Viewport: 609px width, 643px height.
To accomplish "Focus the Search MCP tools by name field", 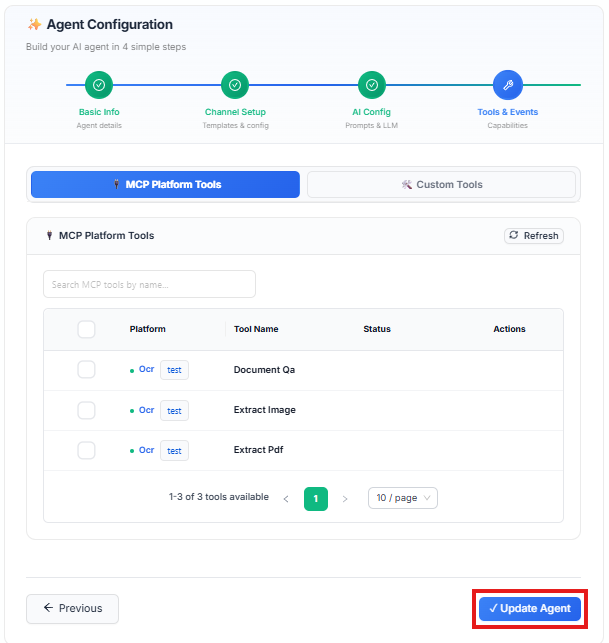I will coord(149,284).
